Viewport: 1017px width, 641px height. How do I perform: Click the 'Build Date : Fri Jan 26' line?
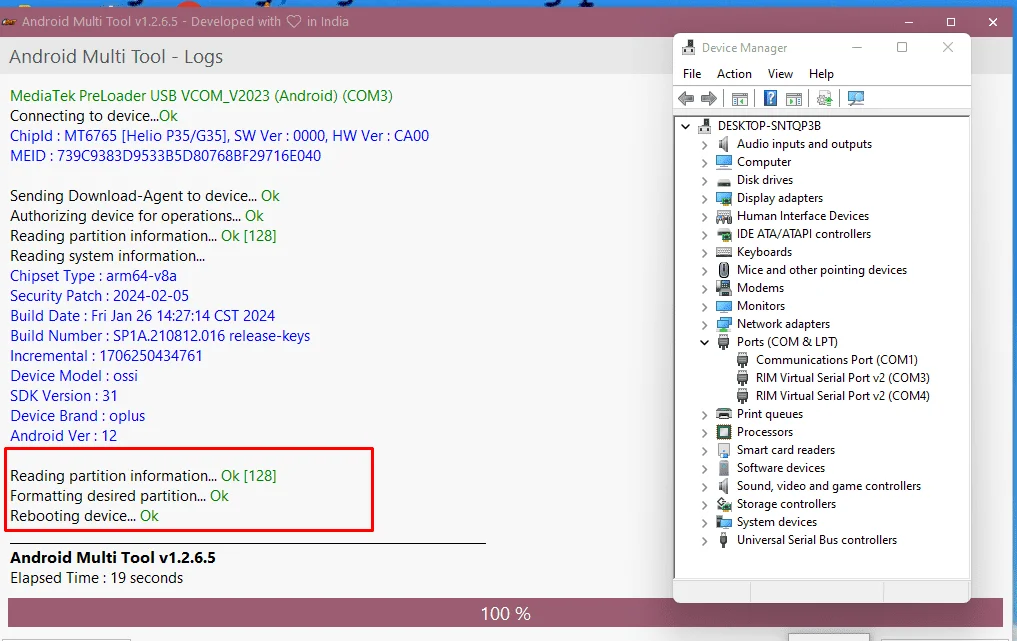coord(143,316)
